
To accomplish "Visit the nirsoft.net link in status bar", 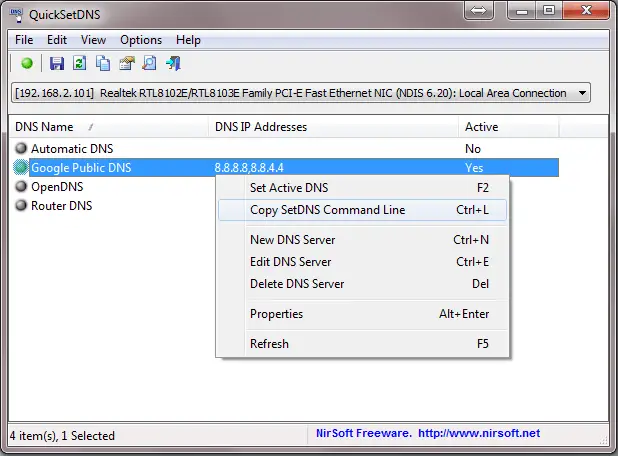I will (479, 433).
